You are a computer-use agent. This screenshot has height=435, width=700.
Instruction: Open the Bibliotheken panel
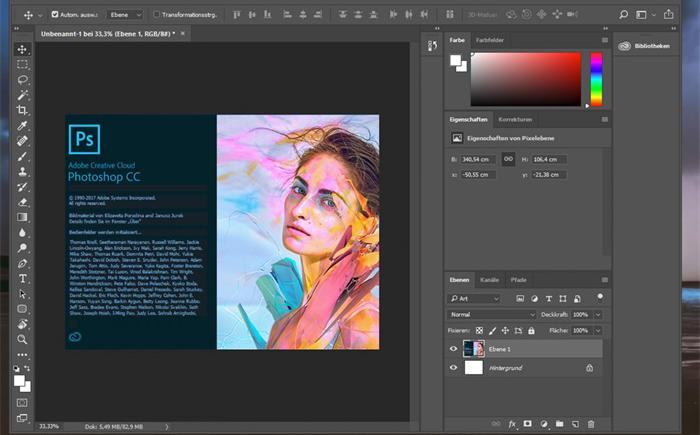[x=644, y=46]
